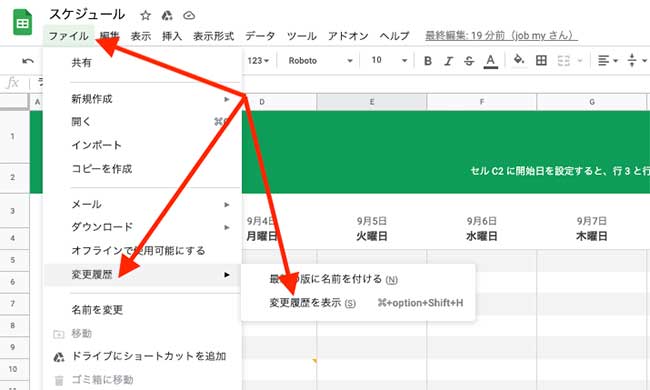Screen dimensions: 650x390
Task: Select オフラインで使用可能にする menu item
Action: click(x=142, y=251)
